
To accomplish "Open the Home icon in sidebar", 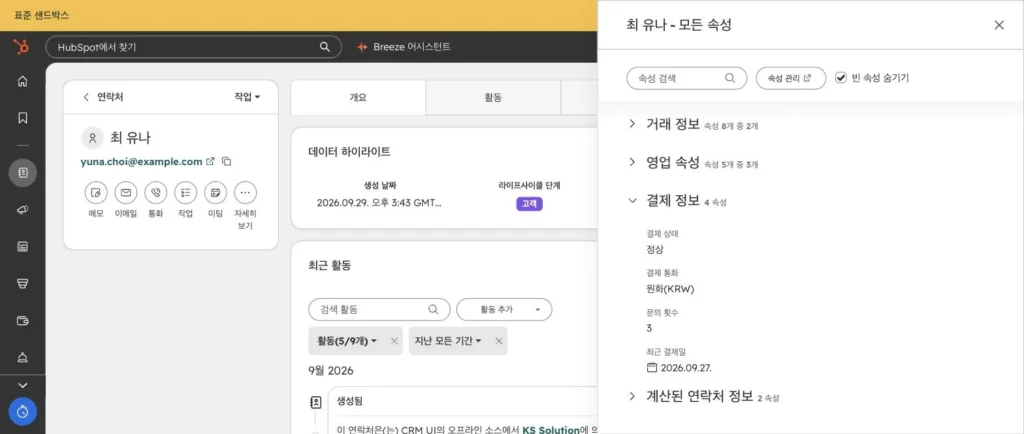I will (22, 82).
